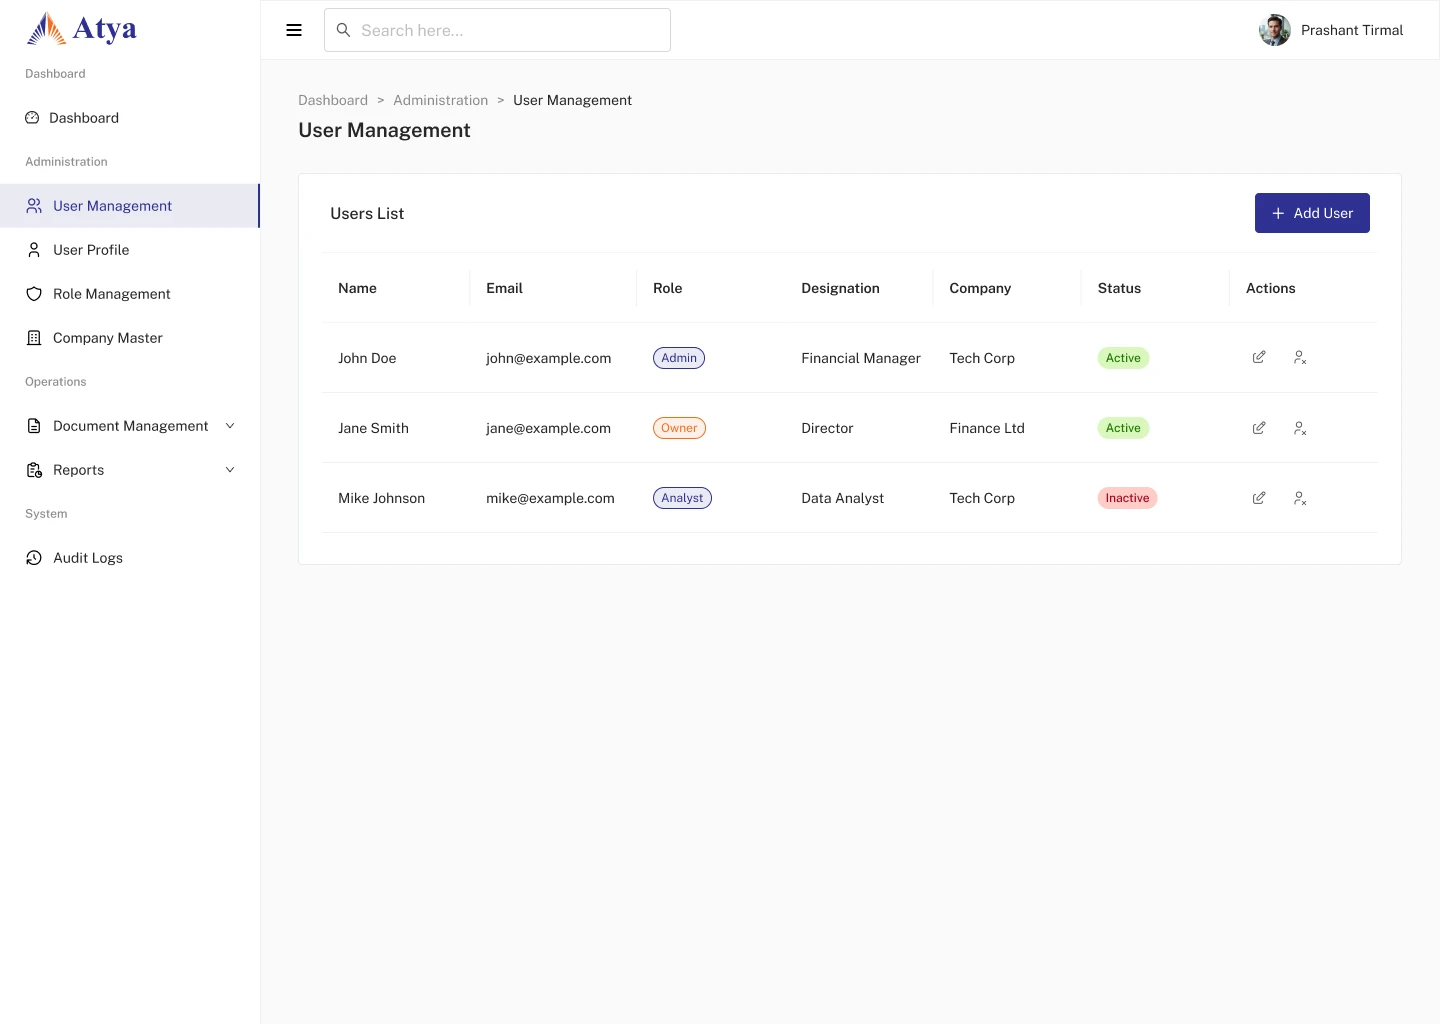Click User Management breadcrumb
Screen dimensions: 1440x1024
[x=572, y=100]
